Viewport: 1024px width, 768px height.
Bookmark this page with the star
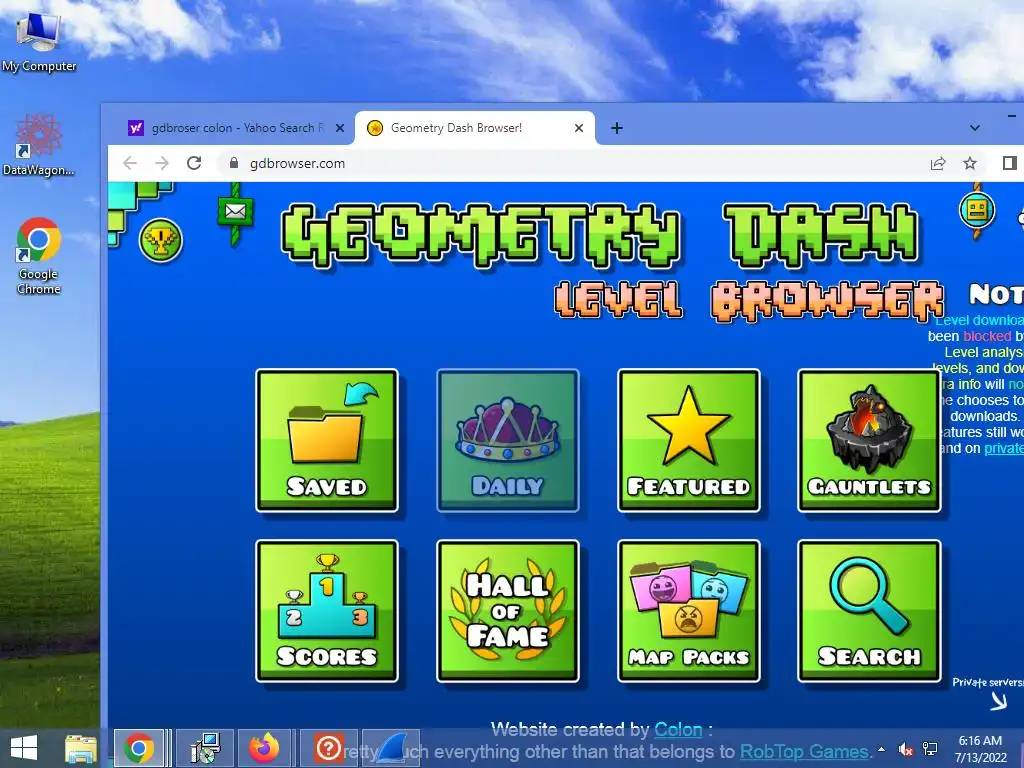(970, 163)
